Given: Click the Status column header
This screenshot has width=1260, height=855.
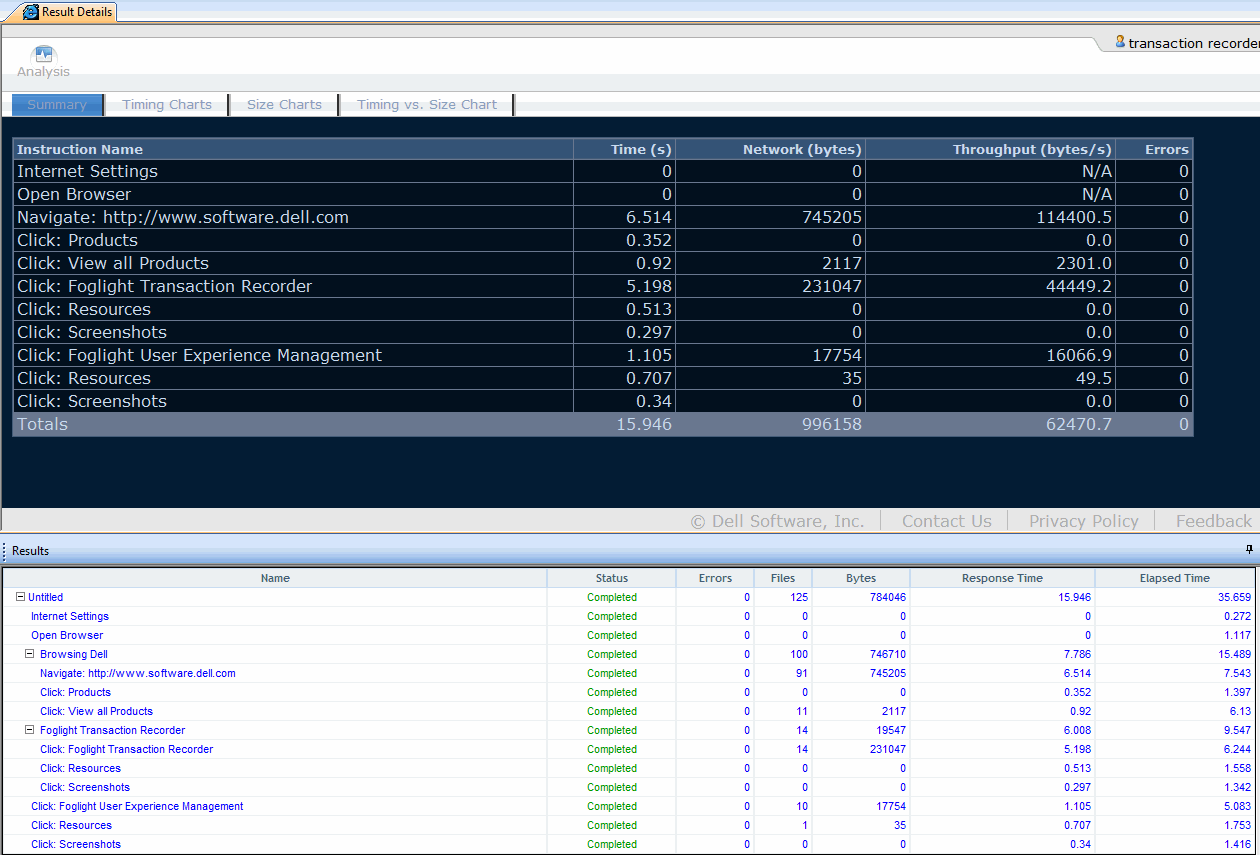Looking at the screenshot, I should [611, 578].
